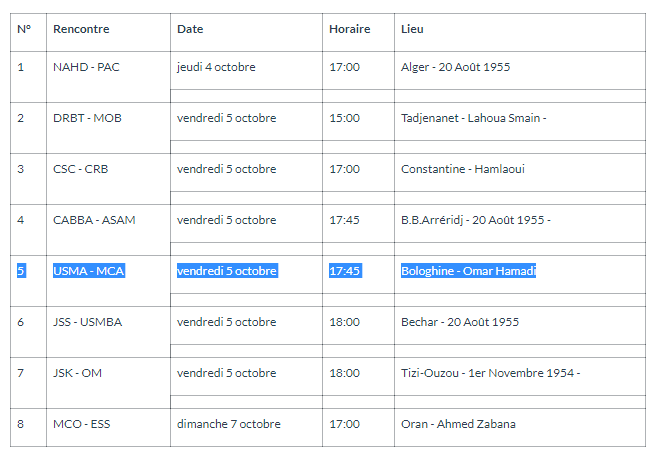
Task: Select the Lieu column header
Action: pos(412,29)
